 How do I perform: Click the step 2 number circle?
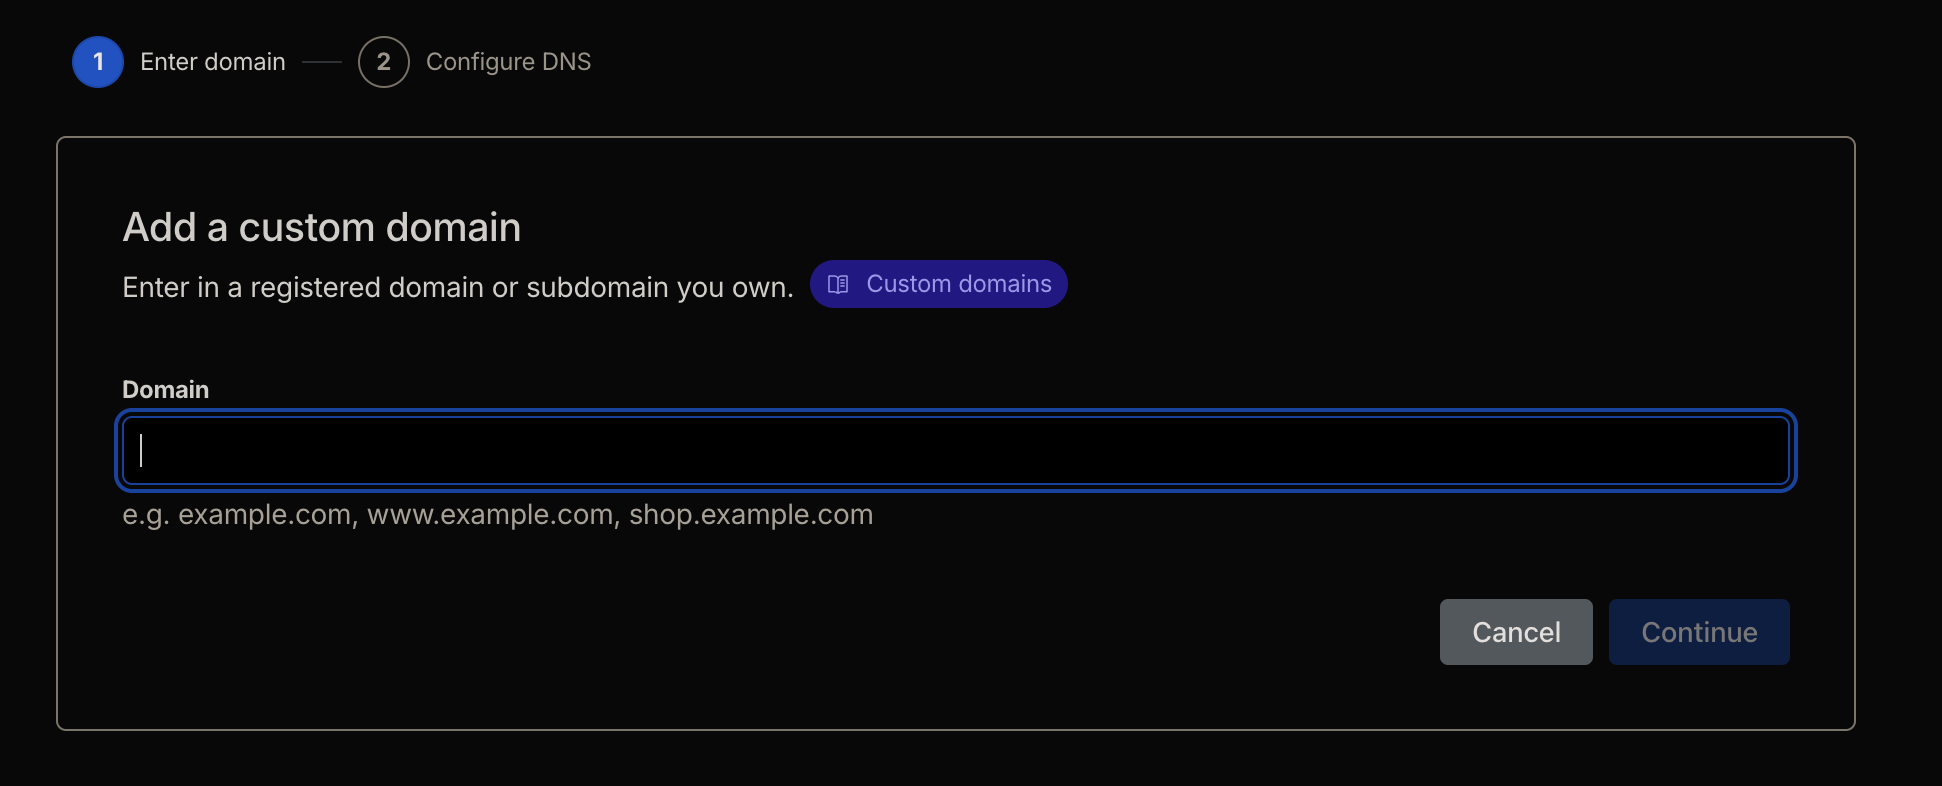coord(384,62)
